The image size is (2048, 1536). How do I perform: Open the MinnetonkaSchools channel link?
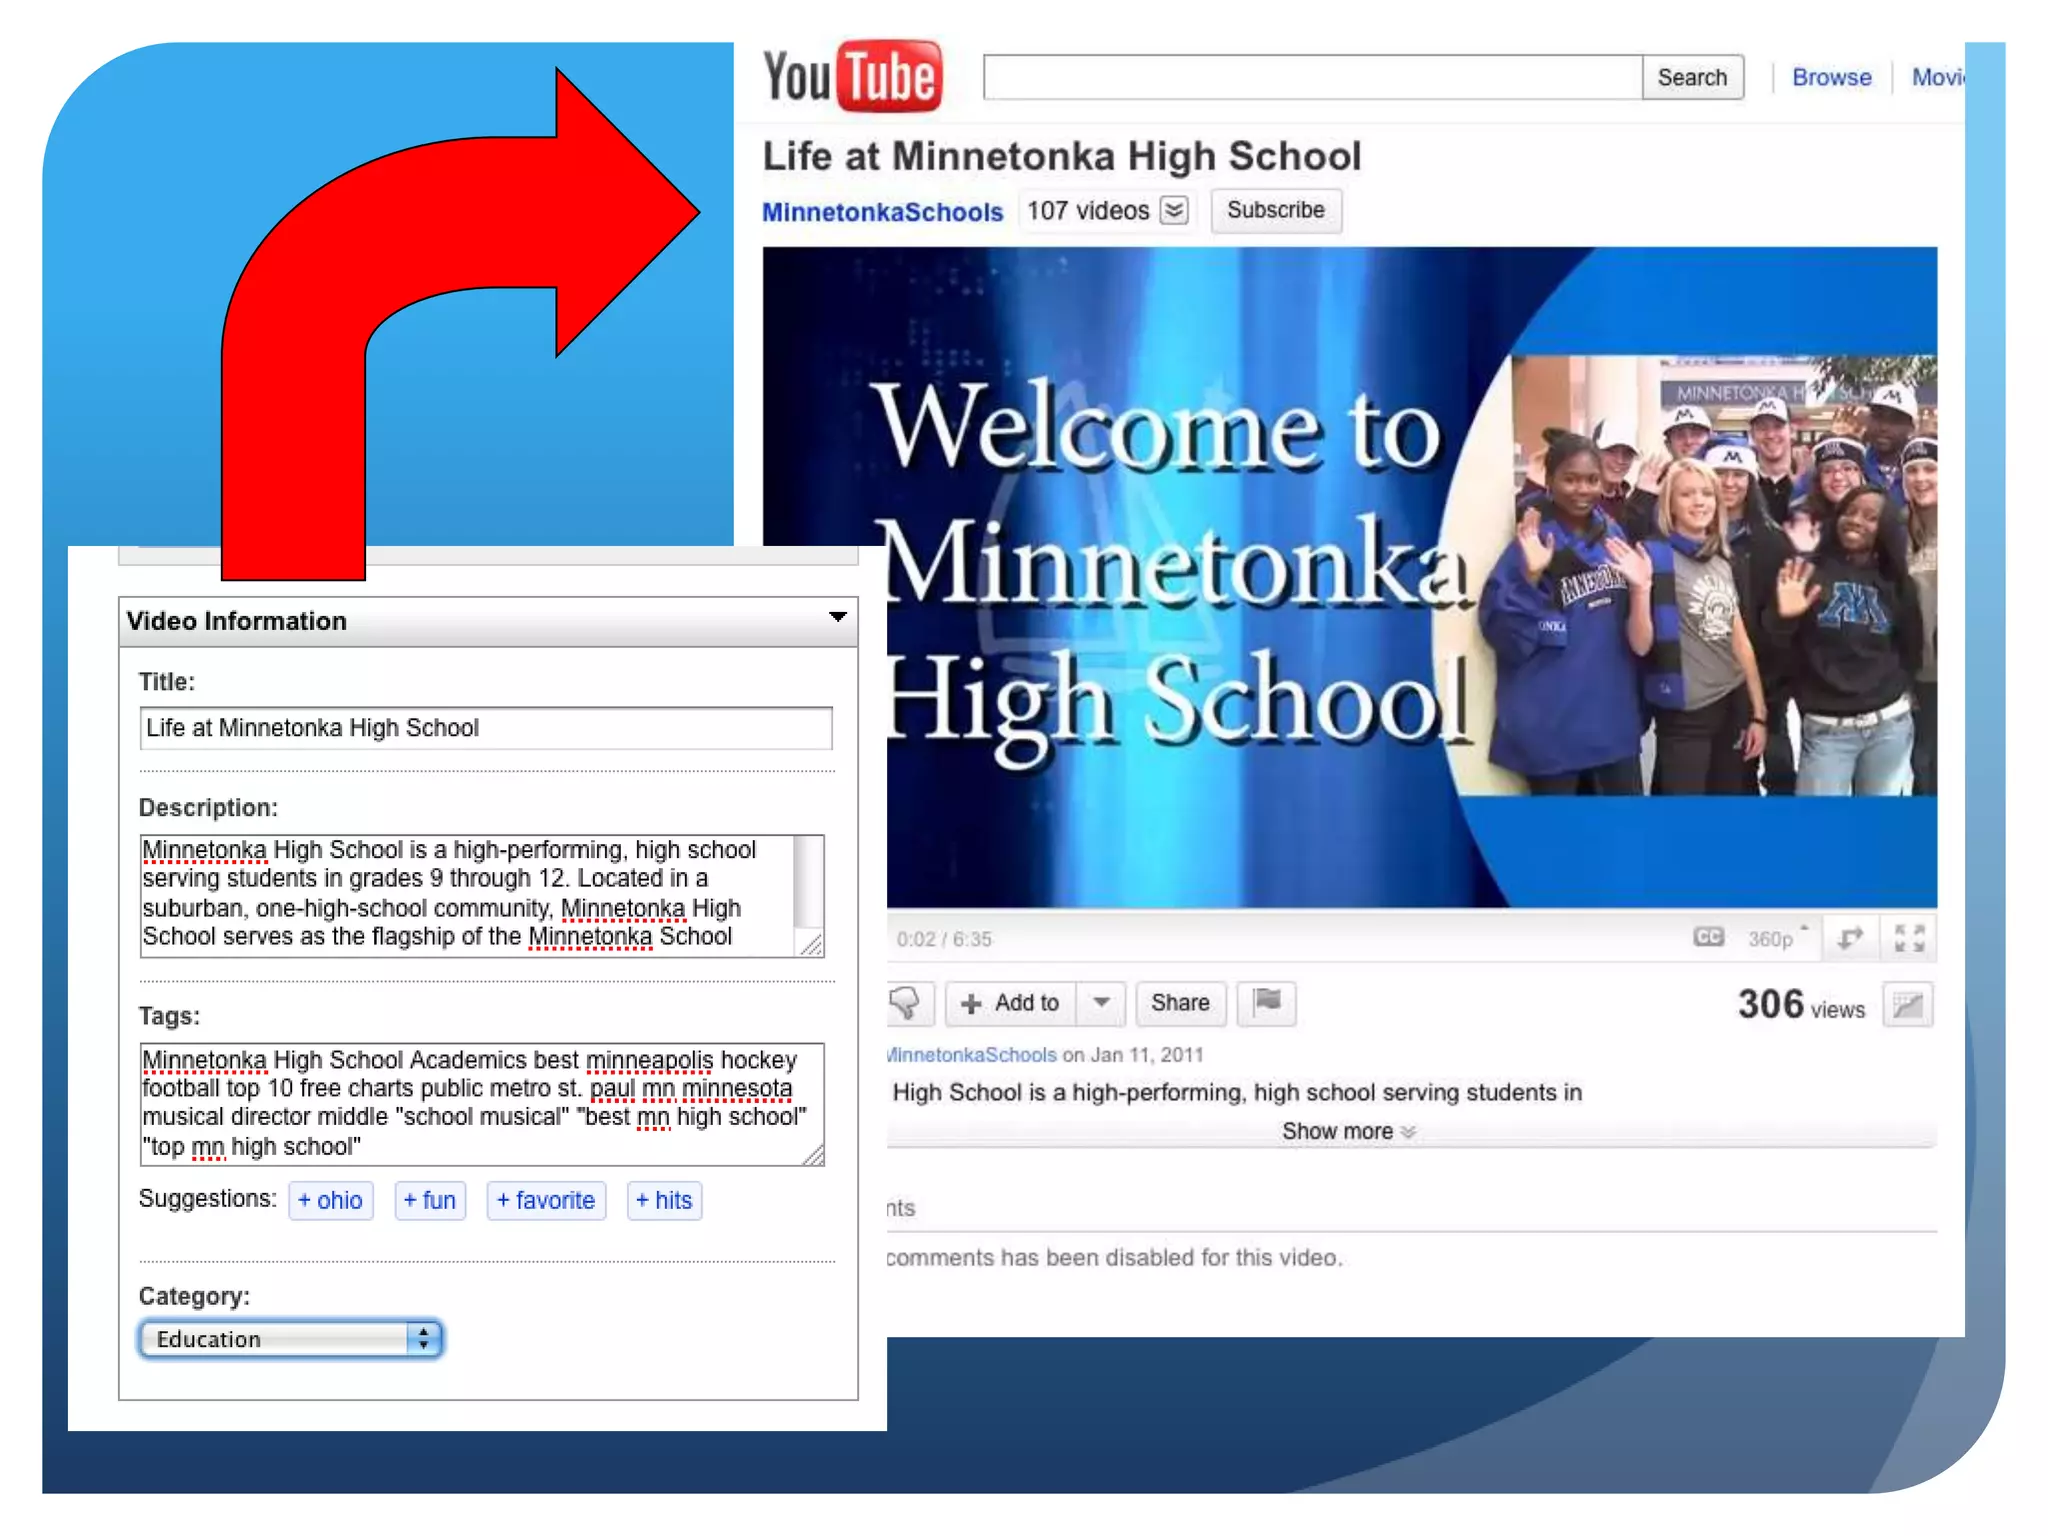pyautogui.click(x=882, y=212)
